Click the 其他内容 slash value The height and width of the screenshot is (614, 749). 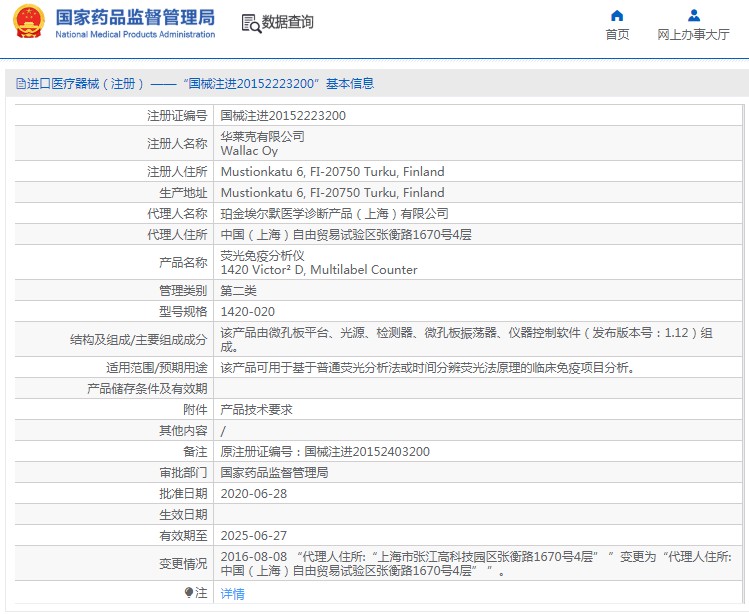tap(223, 431)
